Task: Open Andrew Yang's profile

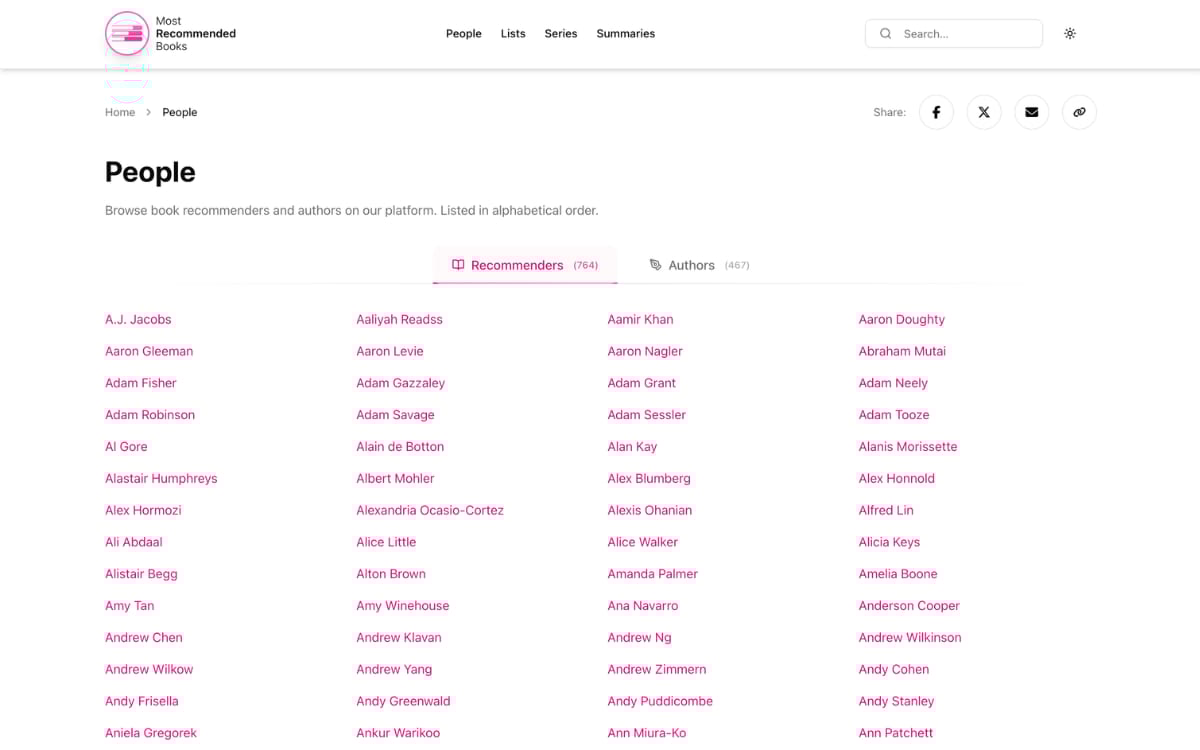Action: point(394,670)
